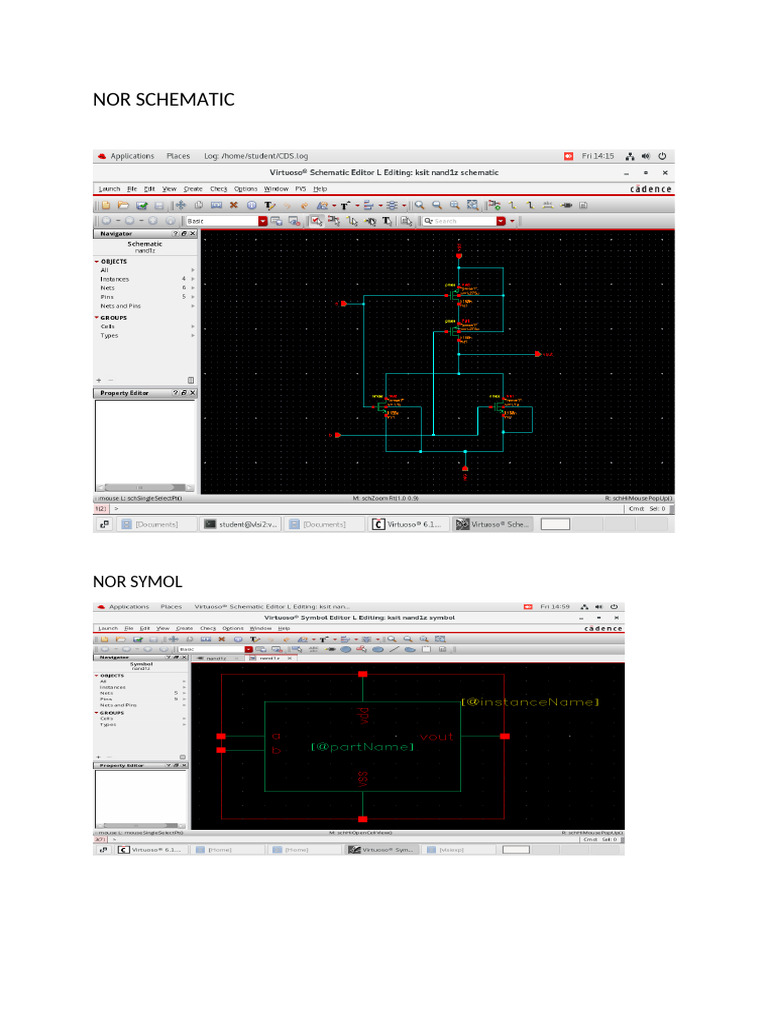768x1024 pixels.
Task: Open the Launch menu in the Symbol Editor
Action: click(108, 628)
